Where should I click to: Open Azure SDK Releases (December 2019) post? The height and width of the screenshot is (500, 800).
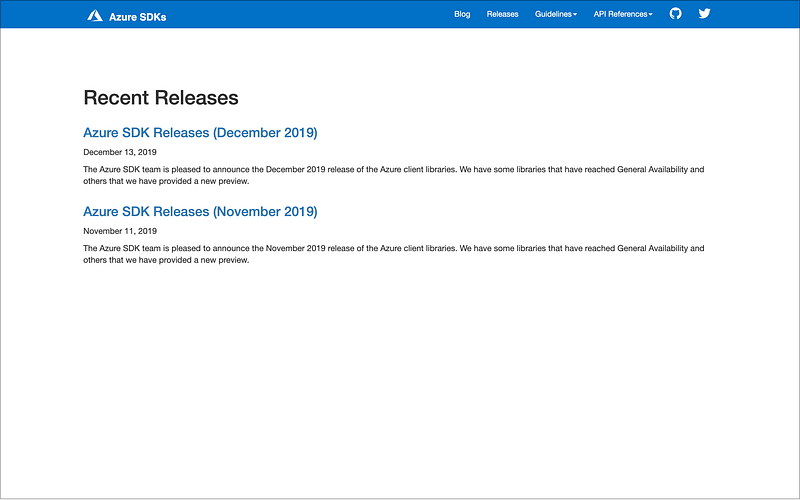point(201,133)
